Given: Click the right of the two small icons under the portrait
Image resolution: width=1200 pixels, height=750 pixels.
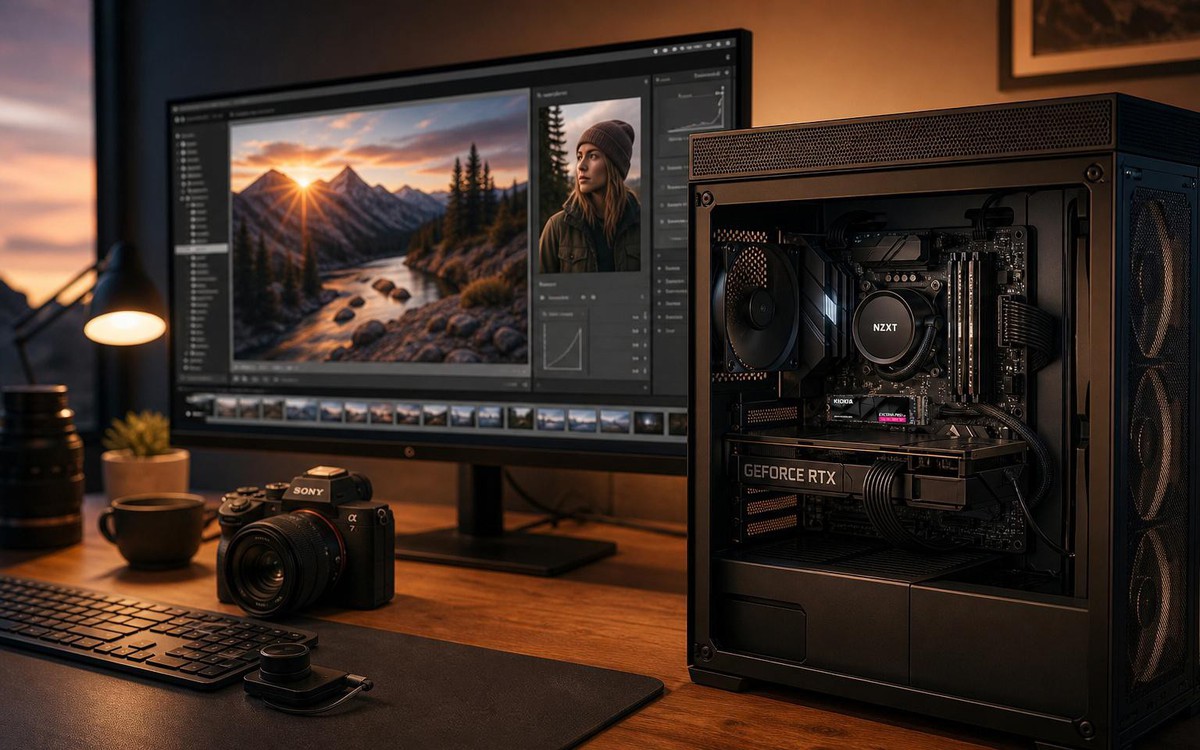Looking at the screenshot, I should (593, 297).
